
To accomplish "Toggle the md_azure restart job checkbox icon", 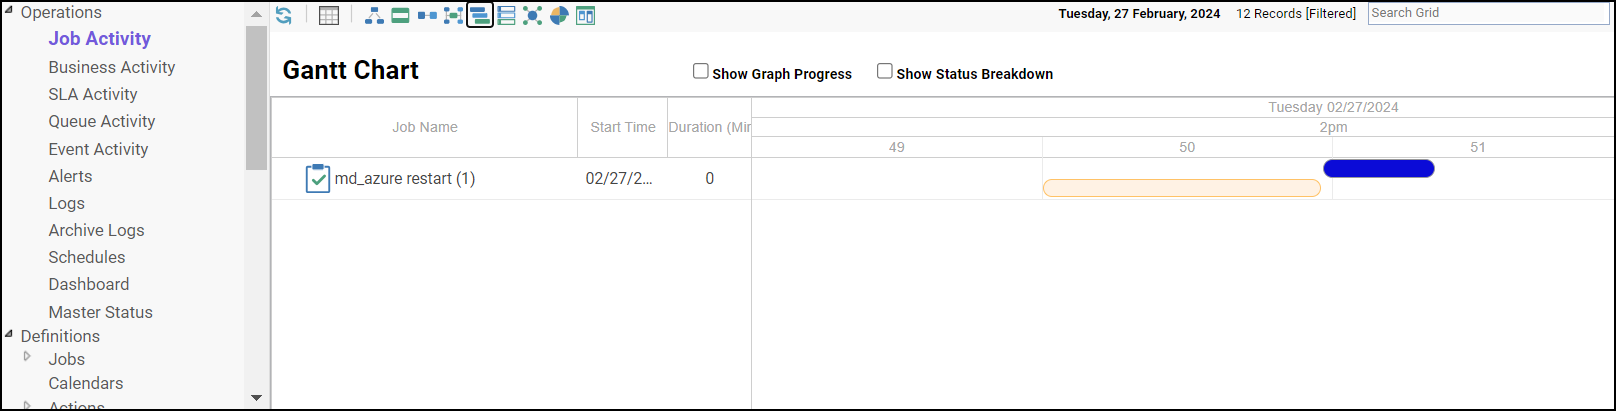I will click(318, 178).
